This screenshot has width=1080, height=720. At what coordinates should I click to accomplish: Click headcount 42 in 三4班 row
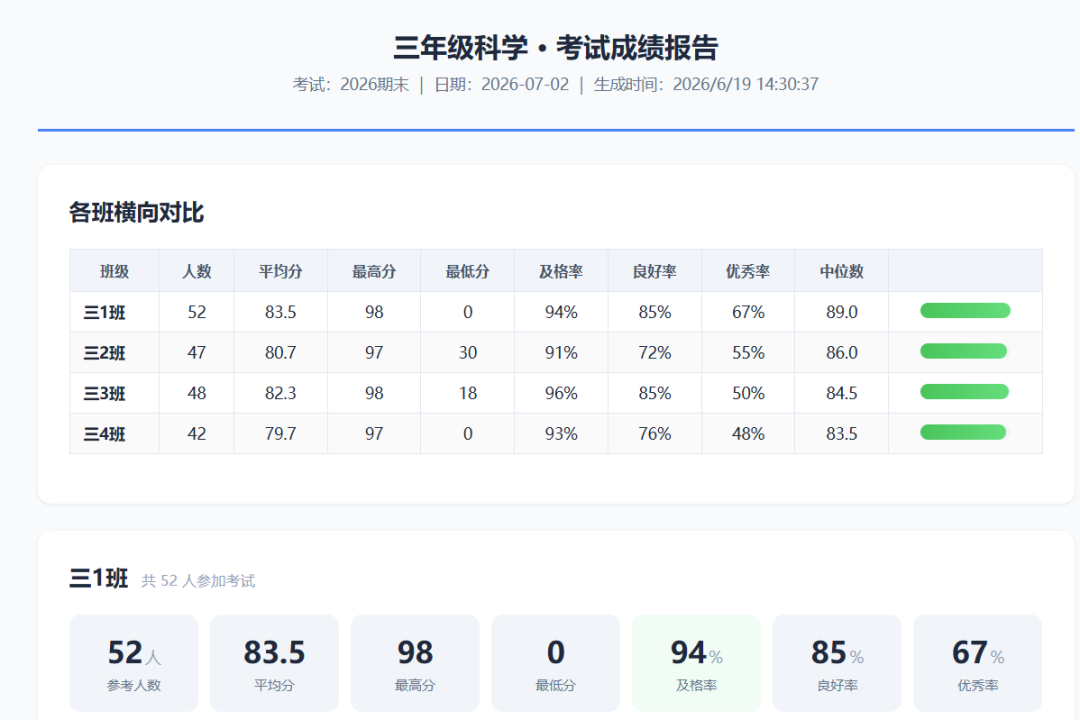coord(196,434)
